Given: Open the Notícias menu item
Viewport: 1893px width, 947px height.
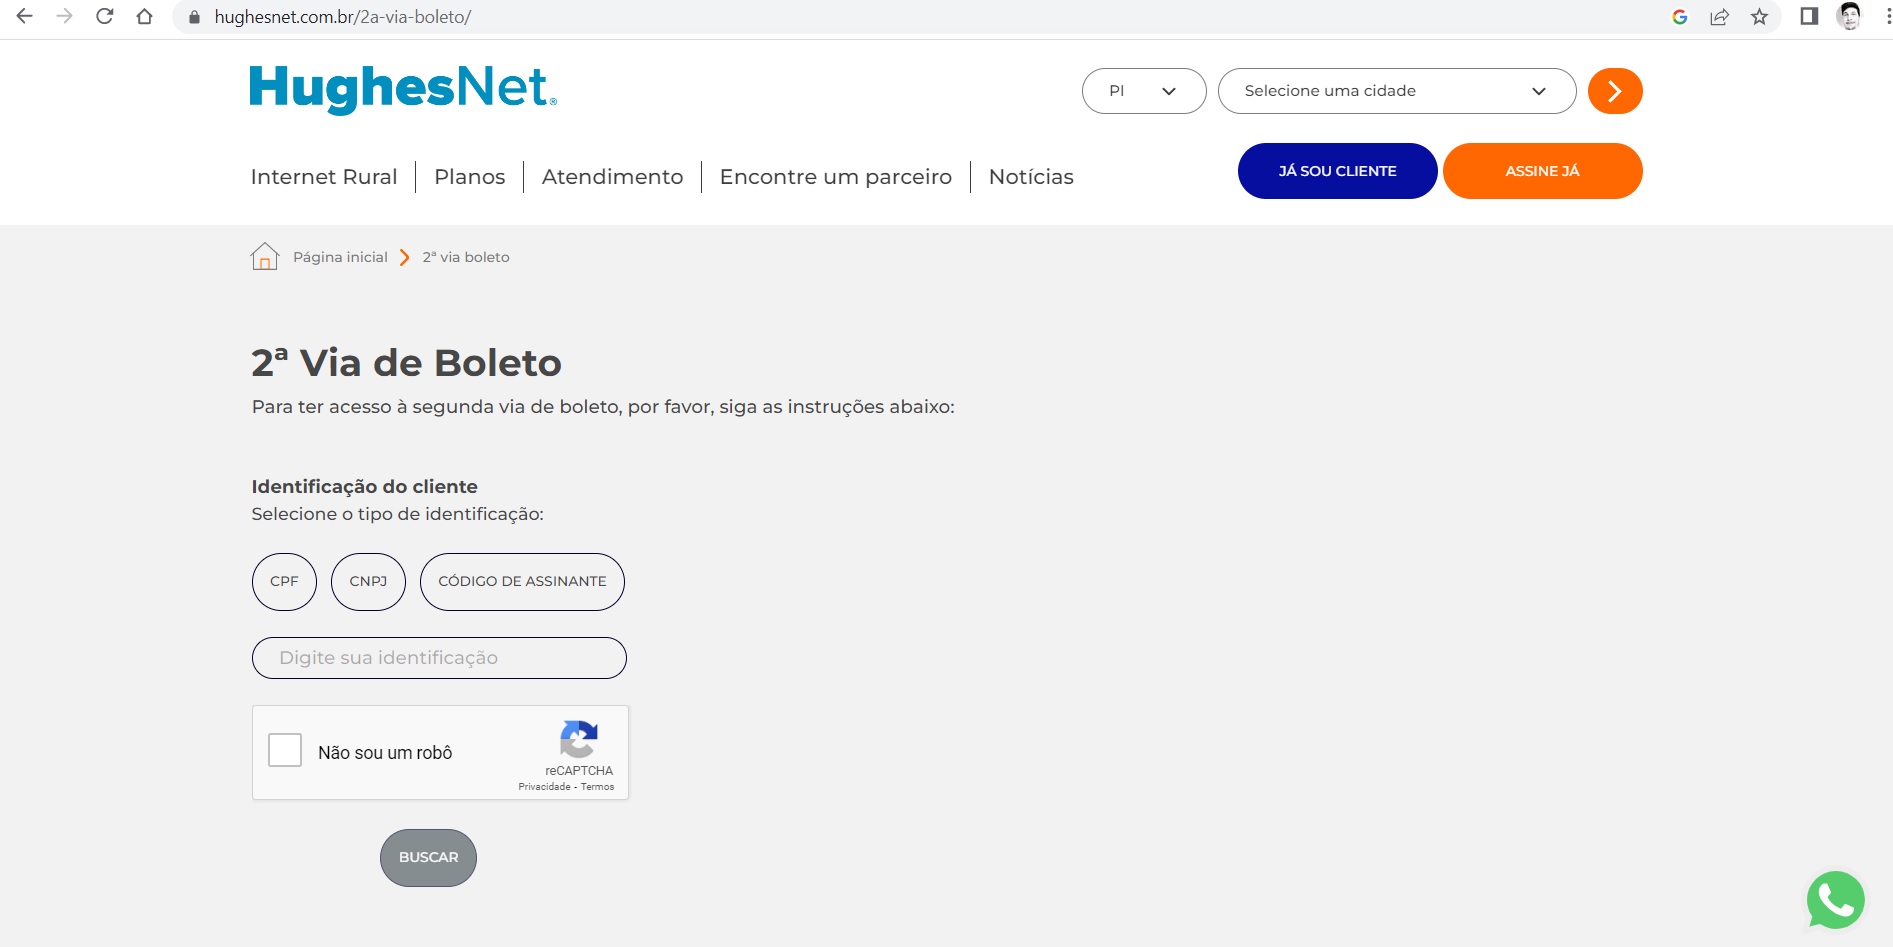Looking at the screenshot, I should (x=1031, y=177).
